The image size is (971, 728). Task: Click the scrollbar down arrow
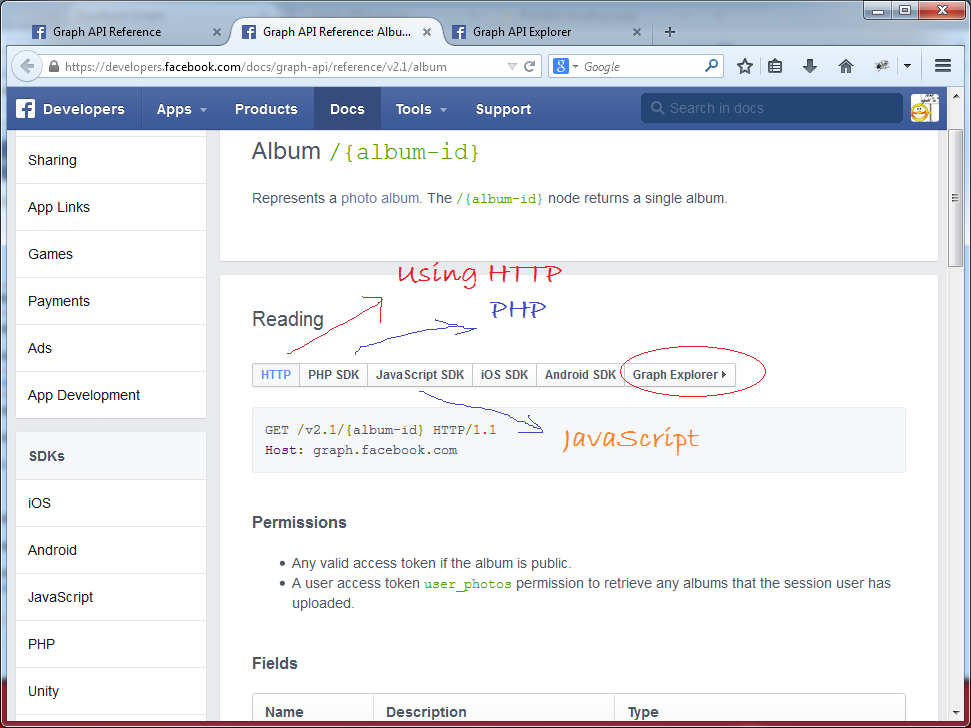[955, 713]
